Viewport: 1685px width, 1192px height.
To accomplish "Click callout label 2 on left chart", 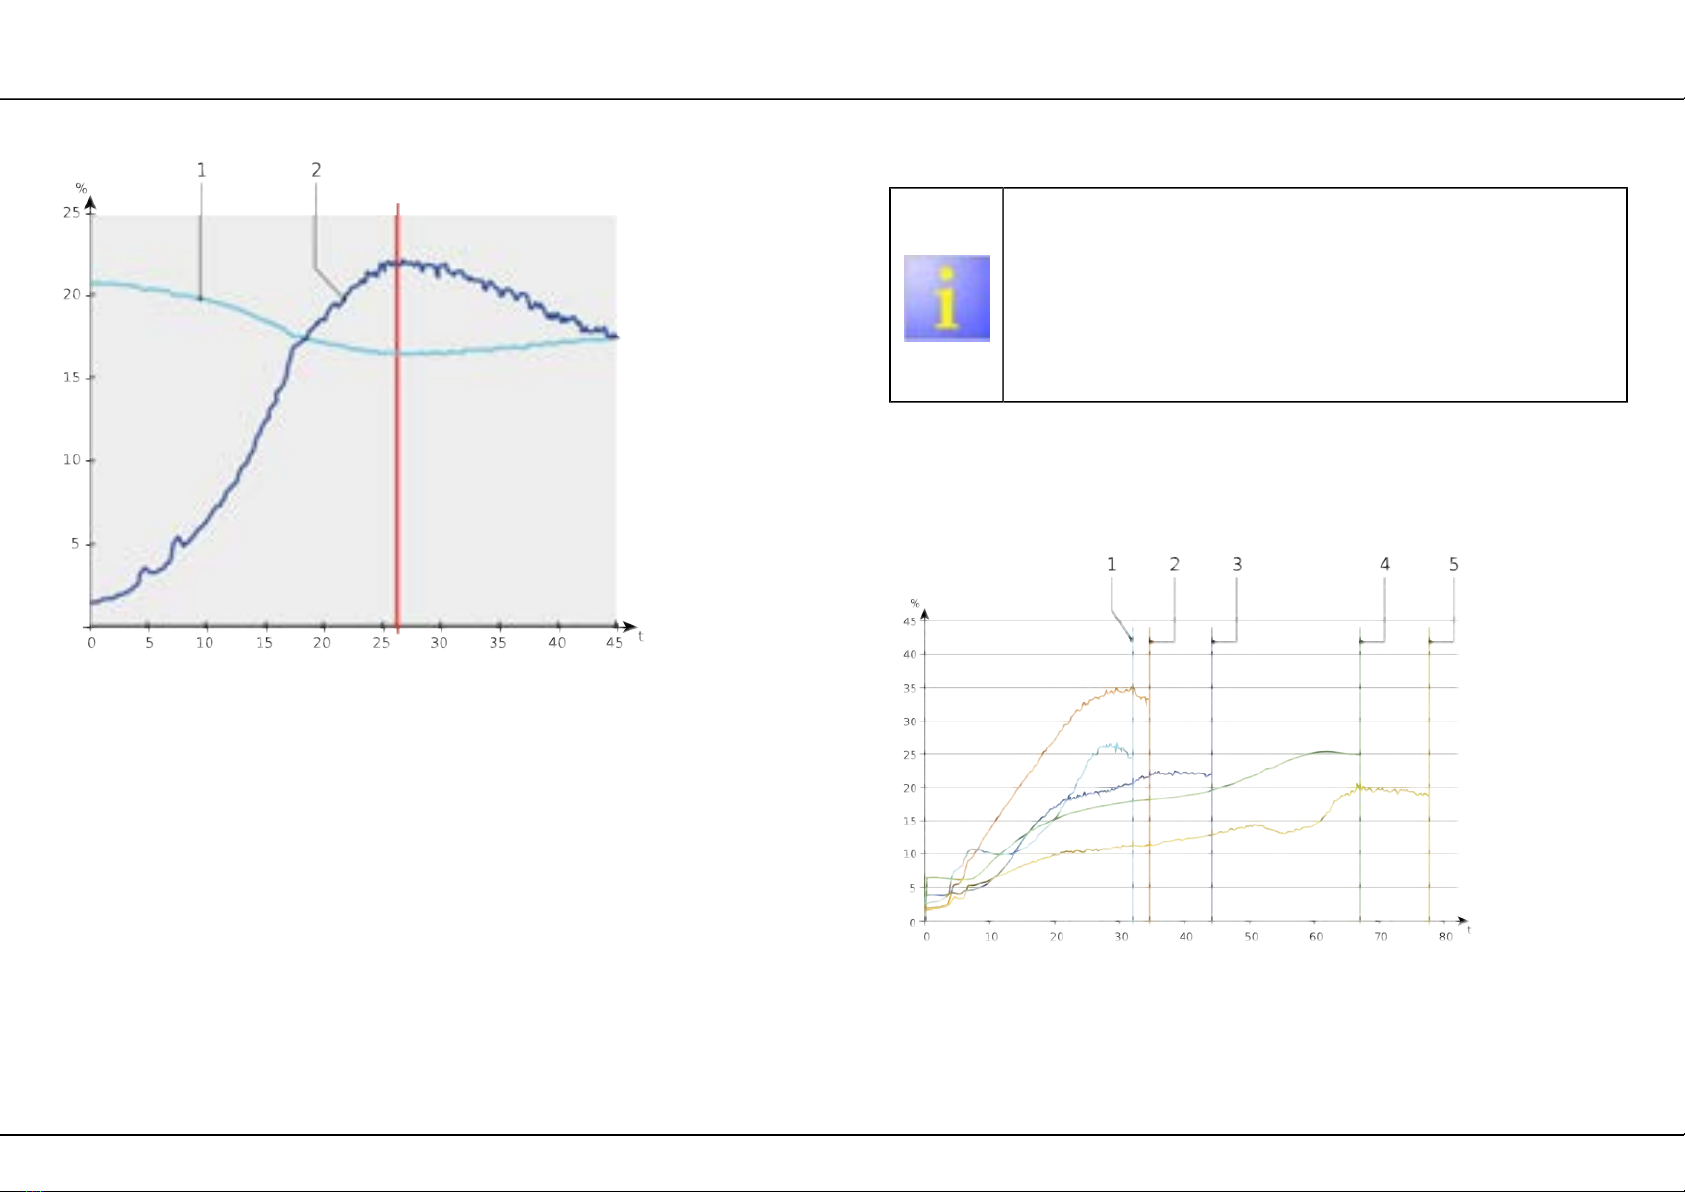I will [316, 170].
